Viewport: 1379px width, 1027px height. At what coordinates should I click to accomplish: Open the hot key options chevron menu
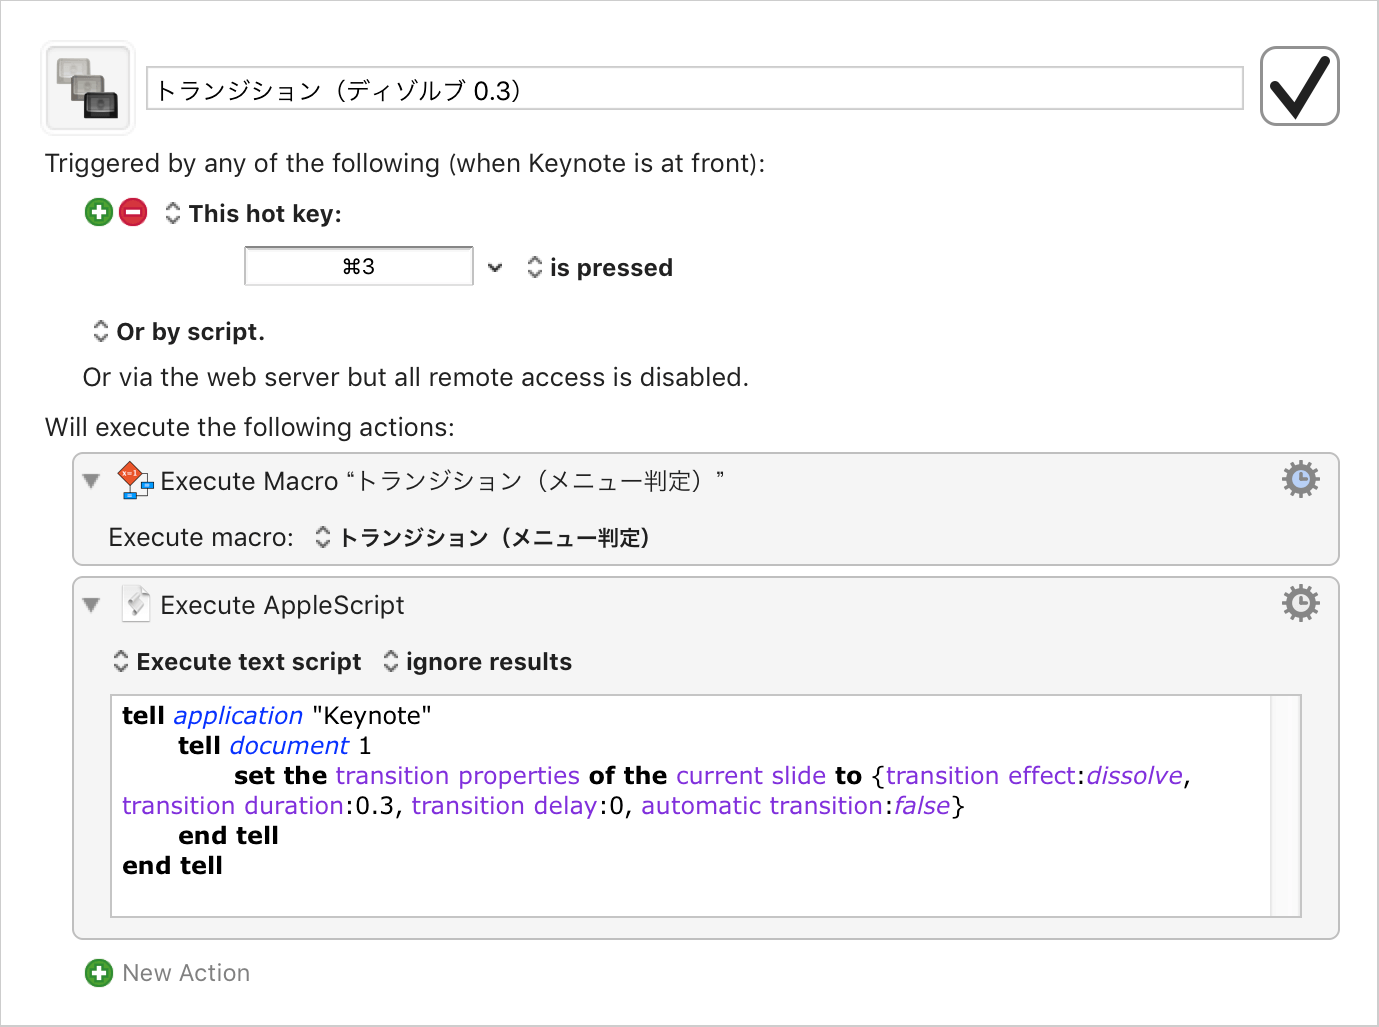(495, 267)
